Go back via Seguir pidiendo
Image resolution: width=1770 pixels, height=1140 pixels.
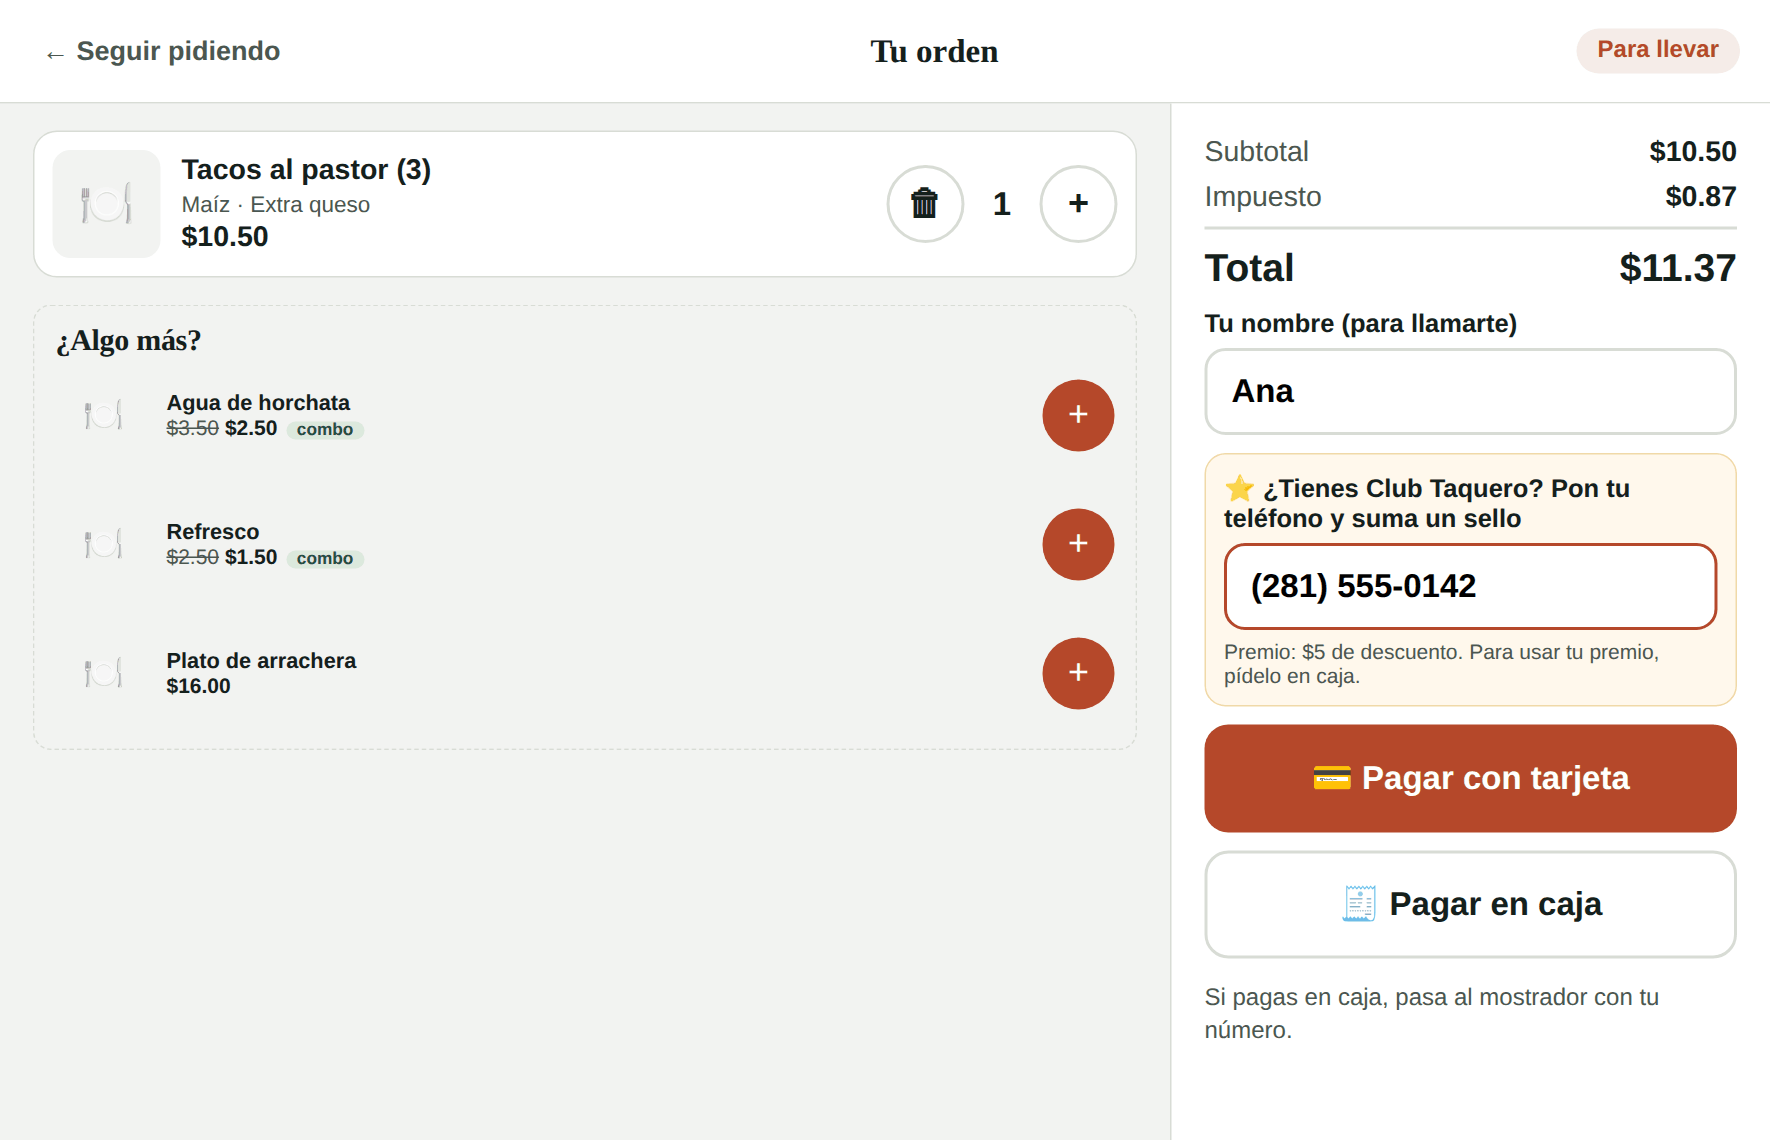click(162, 51)
